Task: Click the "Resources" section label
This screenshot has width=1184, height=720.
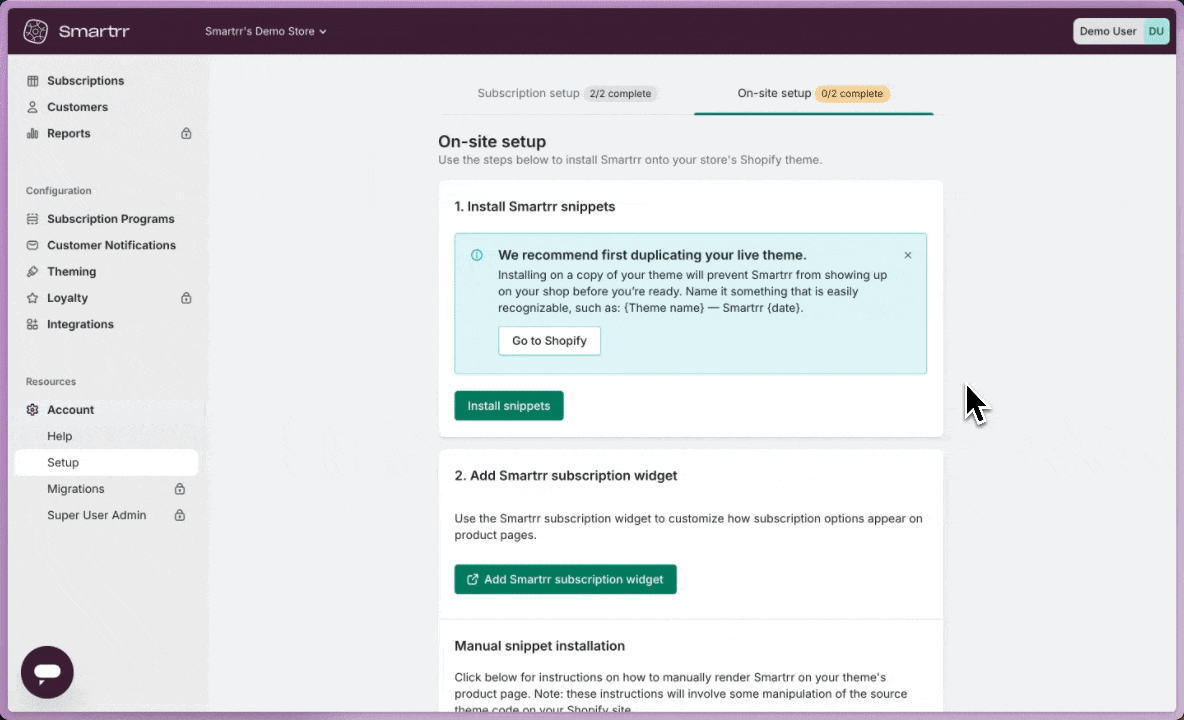Action: (x=51, y=382)
